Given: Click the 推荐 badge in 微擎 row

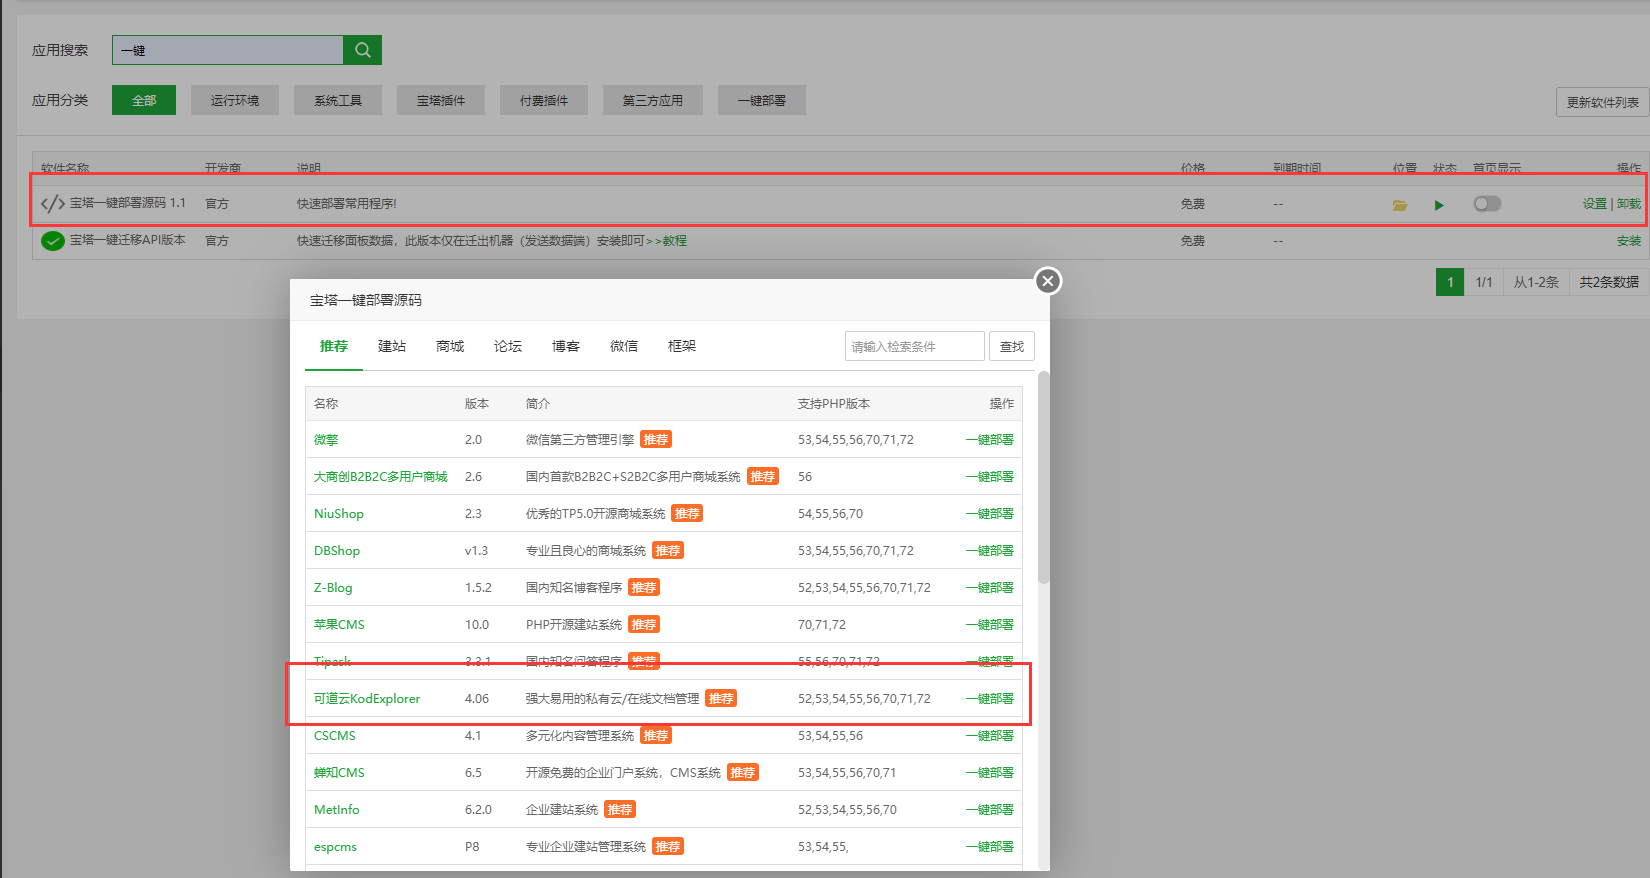Looking at the screenshot, I should [x=656, y=440].
